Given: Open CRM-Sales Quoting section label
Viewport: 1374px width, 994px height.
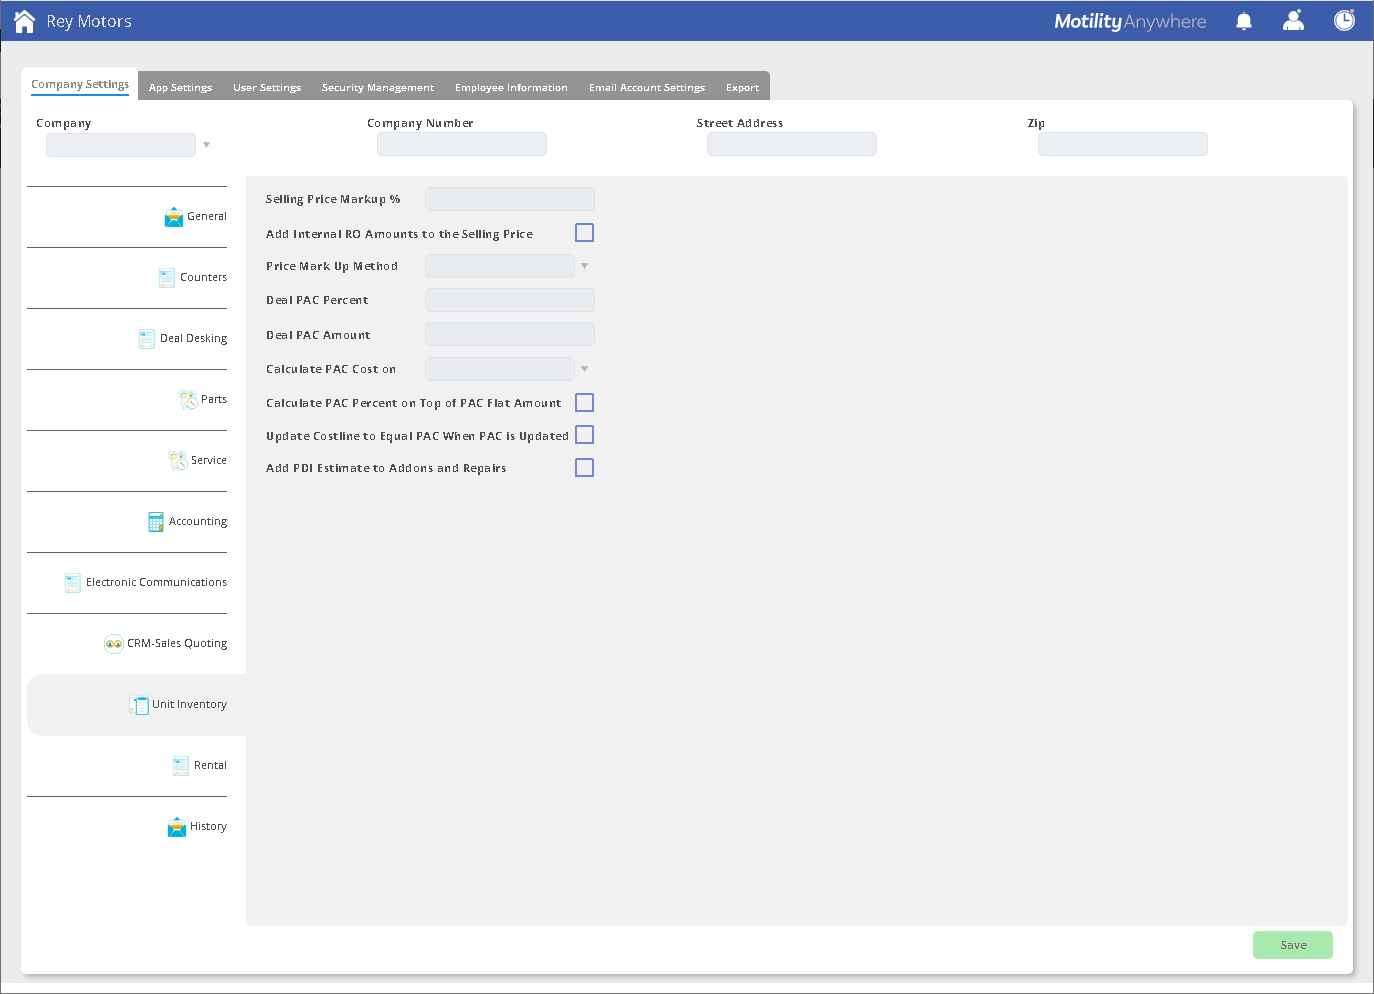Looking at the screenshot, I should [177, 644].
